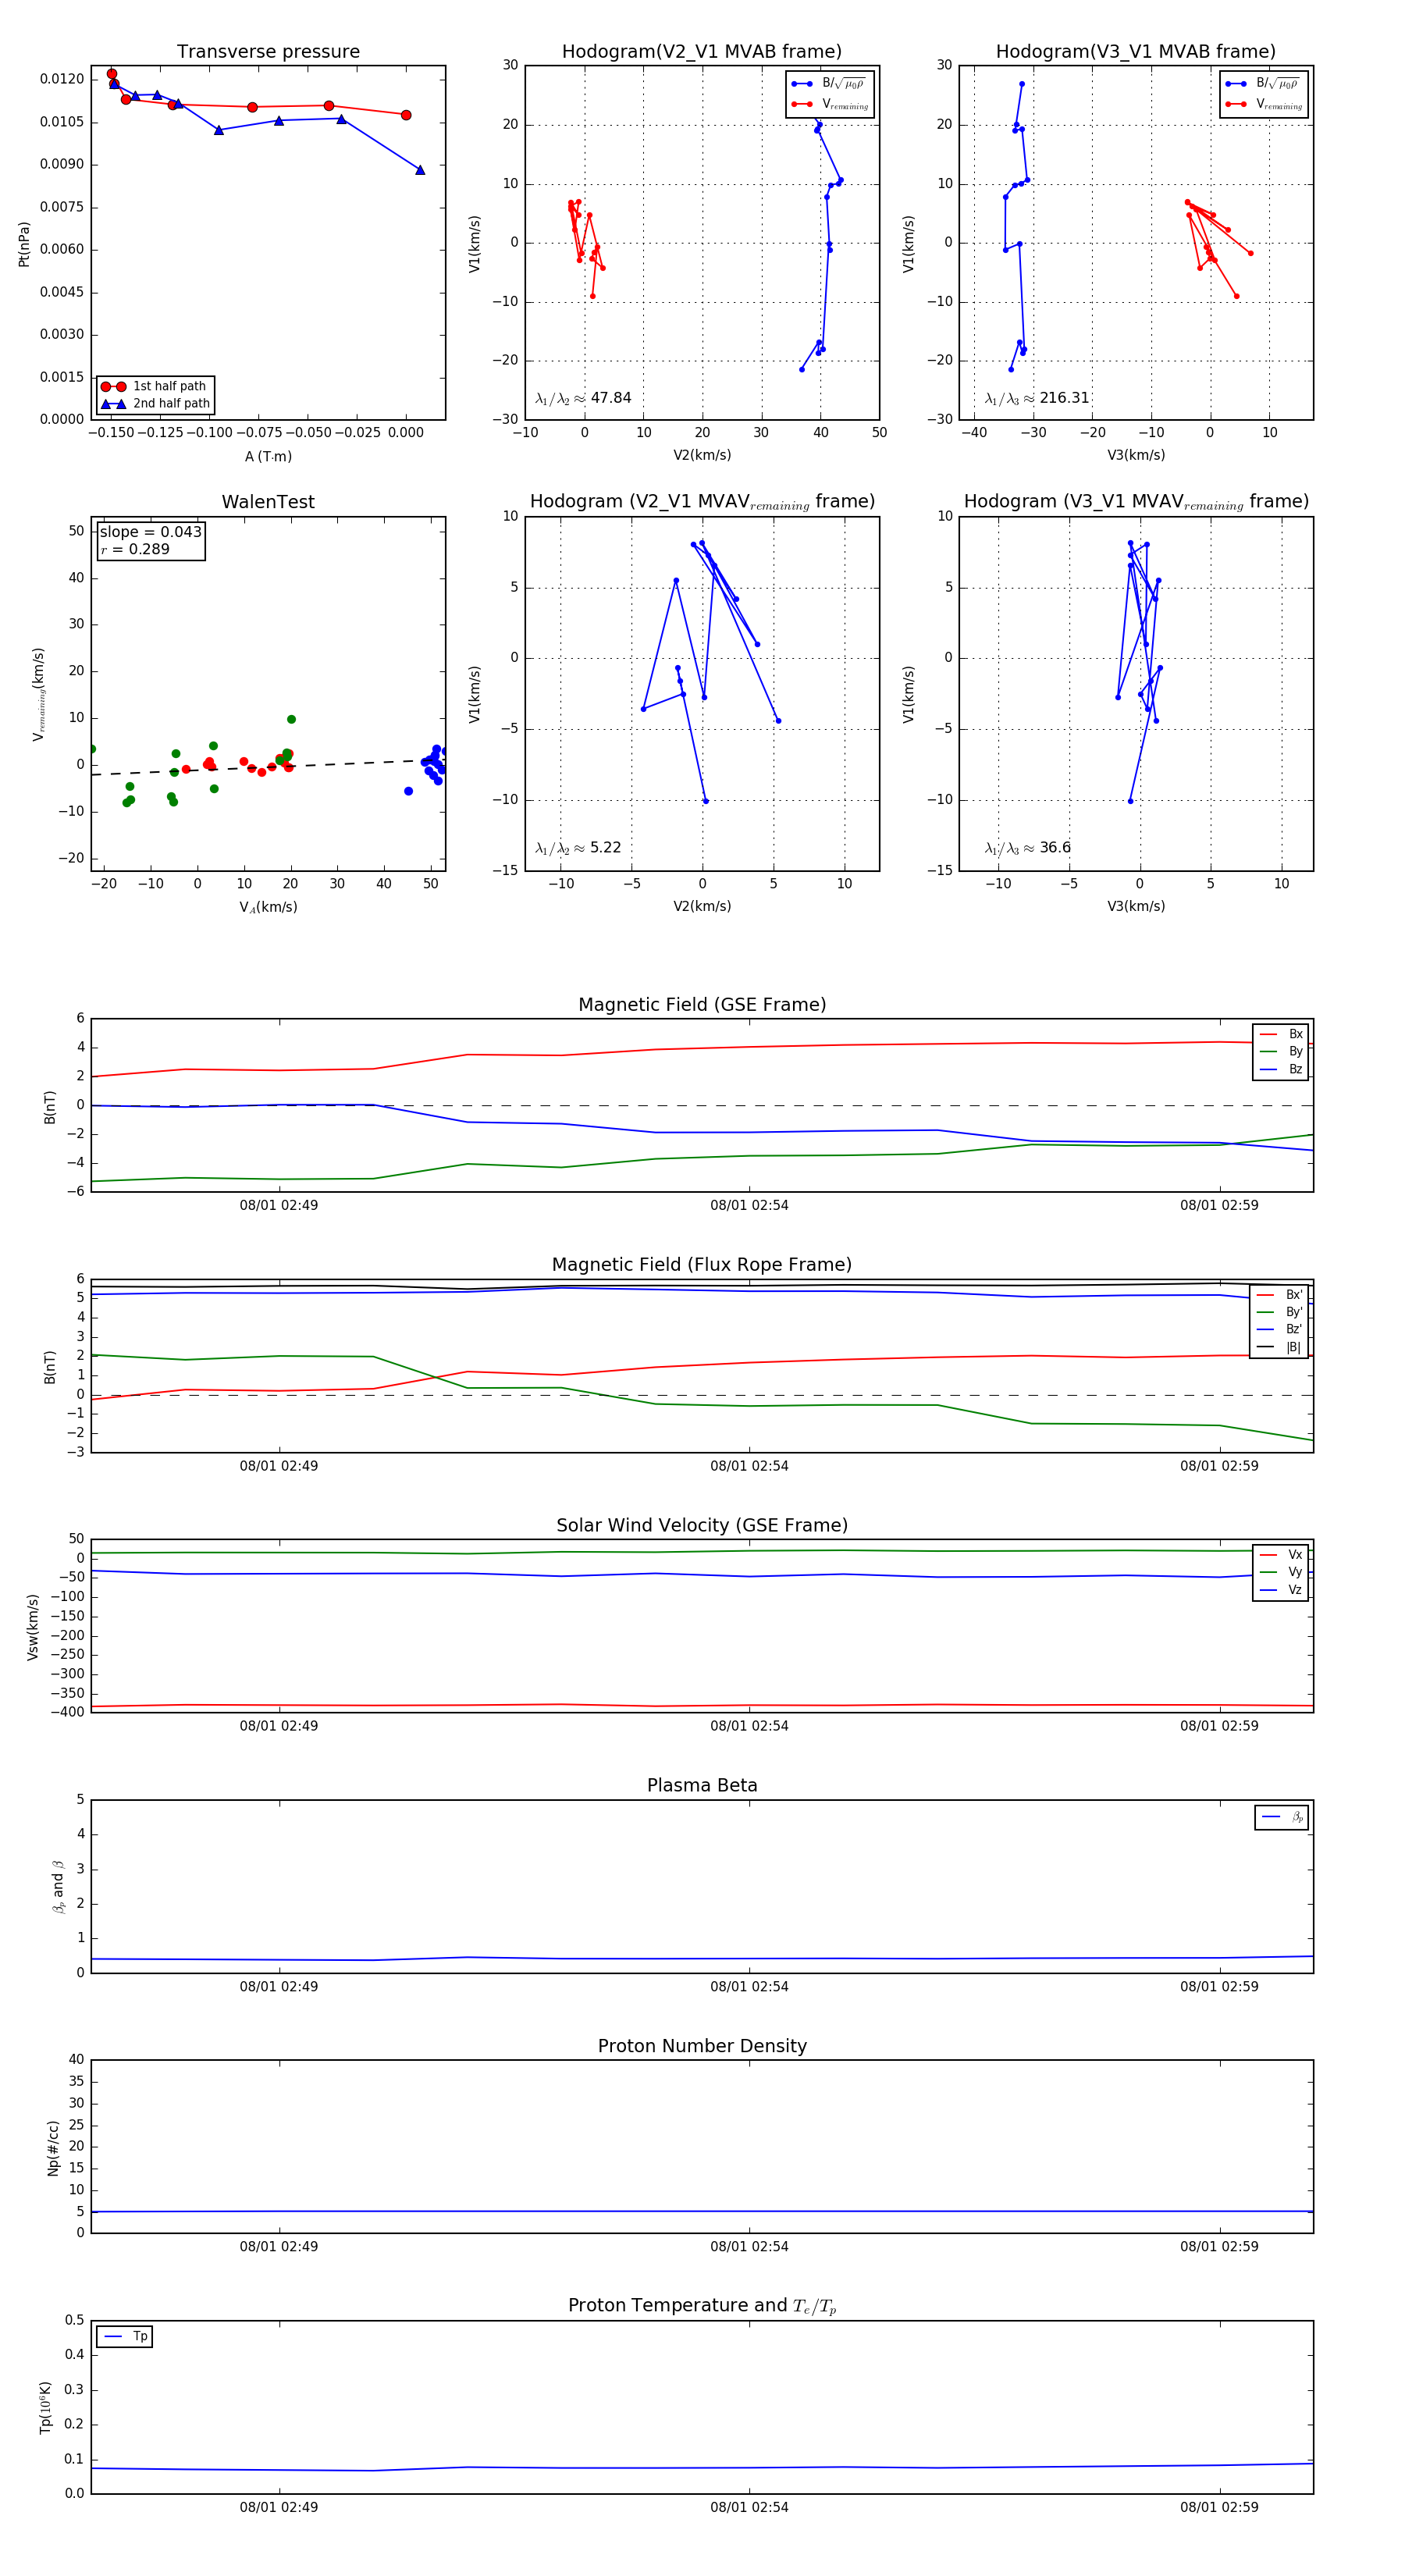Click the 'Hodogram(V2_V1 MVAB frame)' title
The image size is (1405, 2576).
pyautogui.click(x=702, y=52)
